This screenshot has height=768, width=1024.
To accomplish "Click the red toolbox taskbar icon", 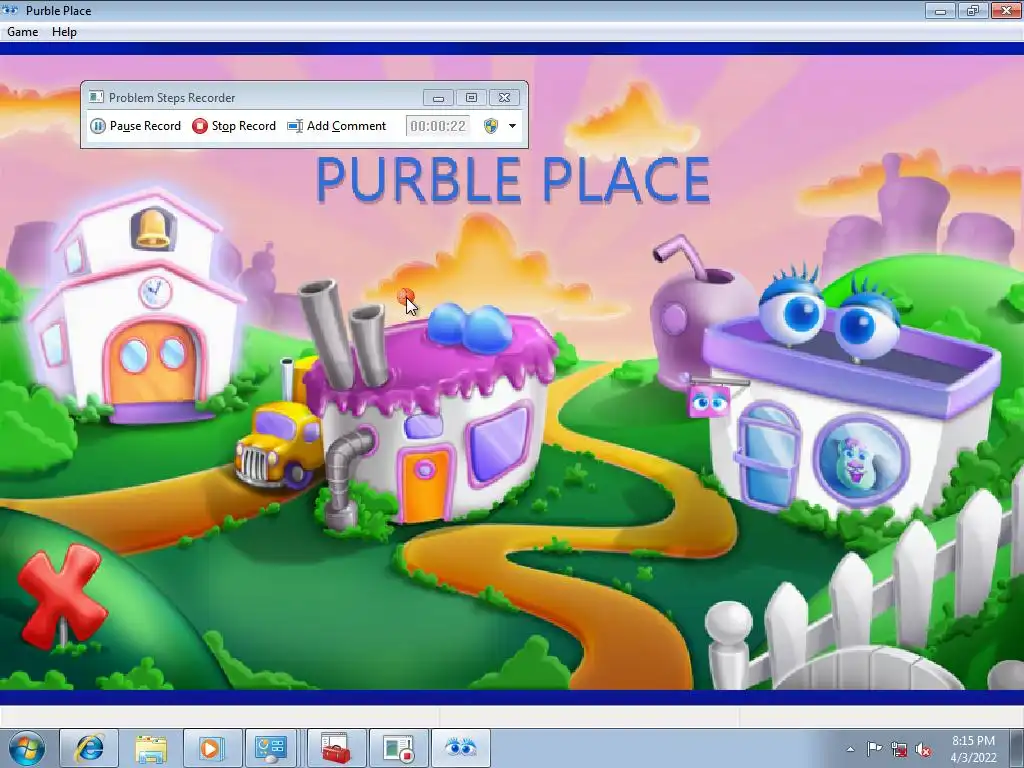I will coord(336,748).
